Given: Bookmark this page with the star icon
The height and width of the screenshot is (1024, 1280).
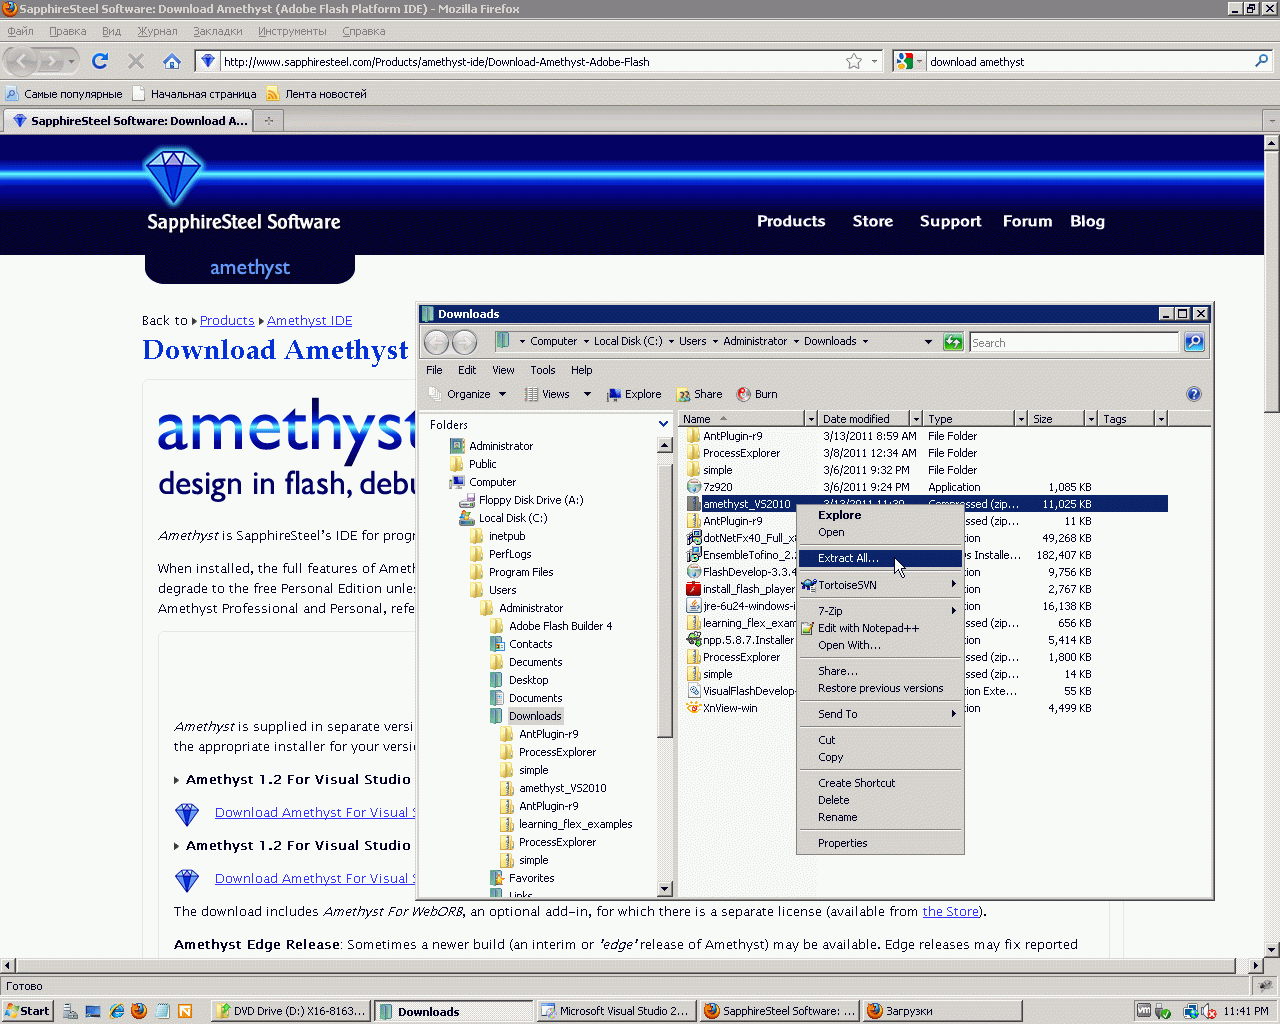Looking at the screenshot, I should 854,61.
